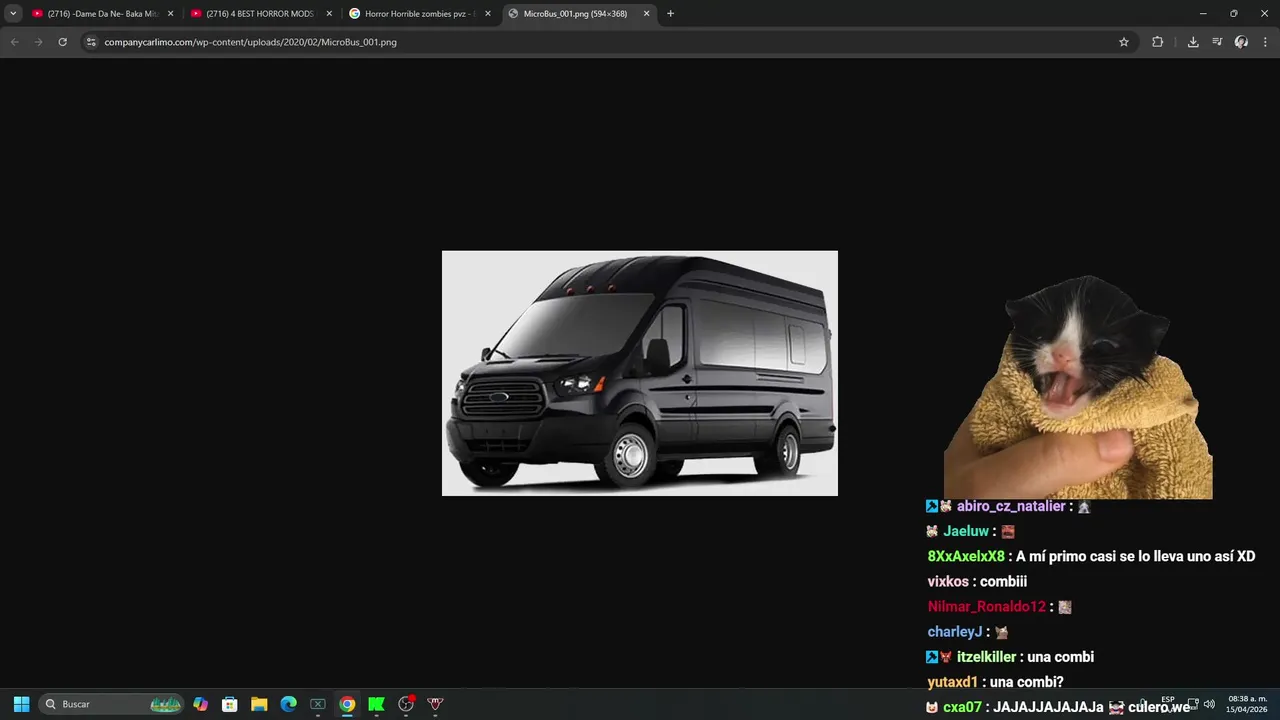Screen dimensions: 1280x720
Task: Launch Microsoft Edge from the taskbar
Action: [x=288, y=704]
